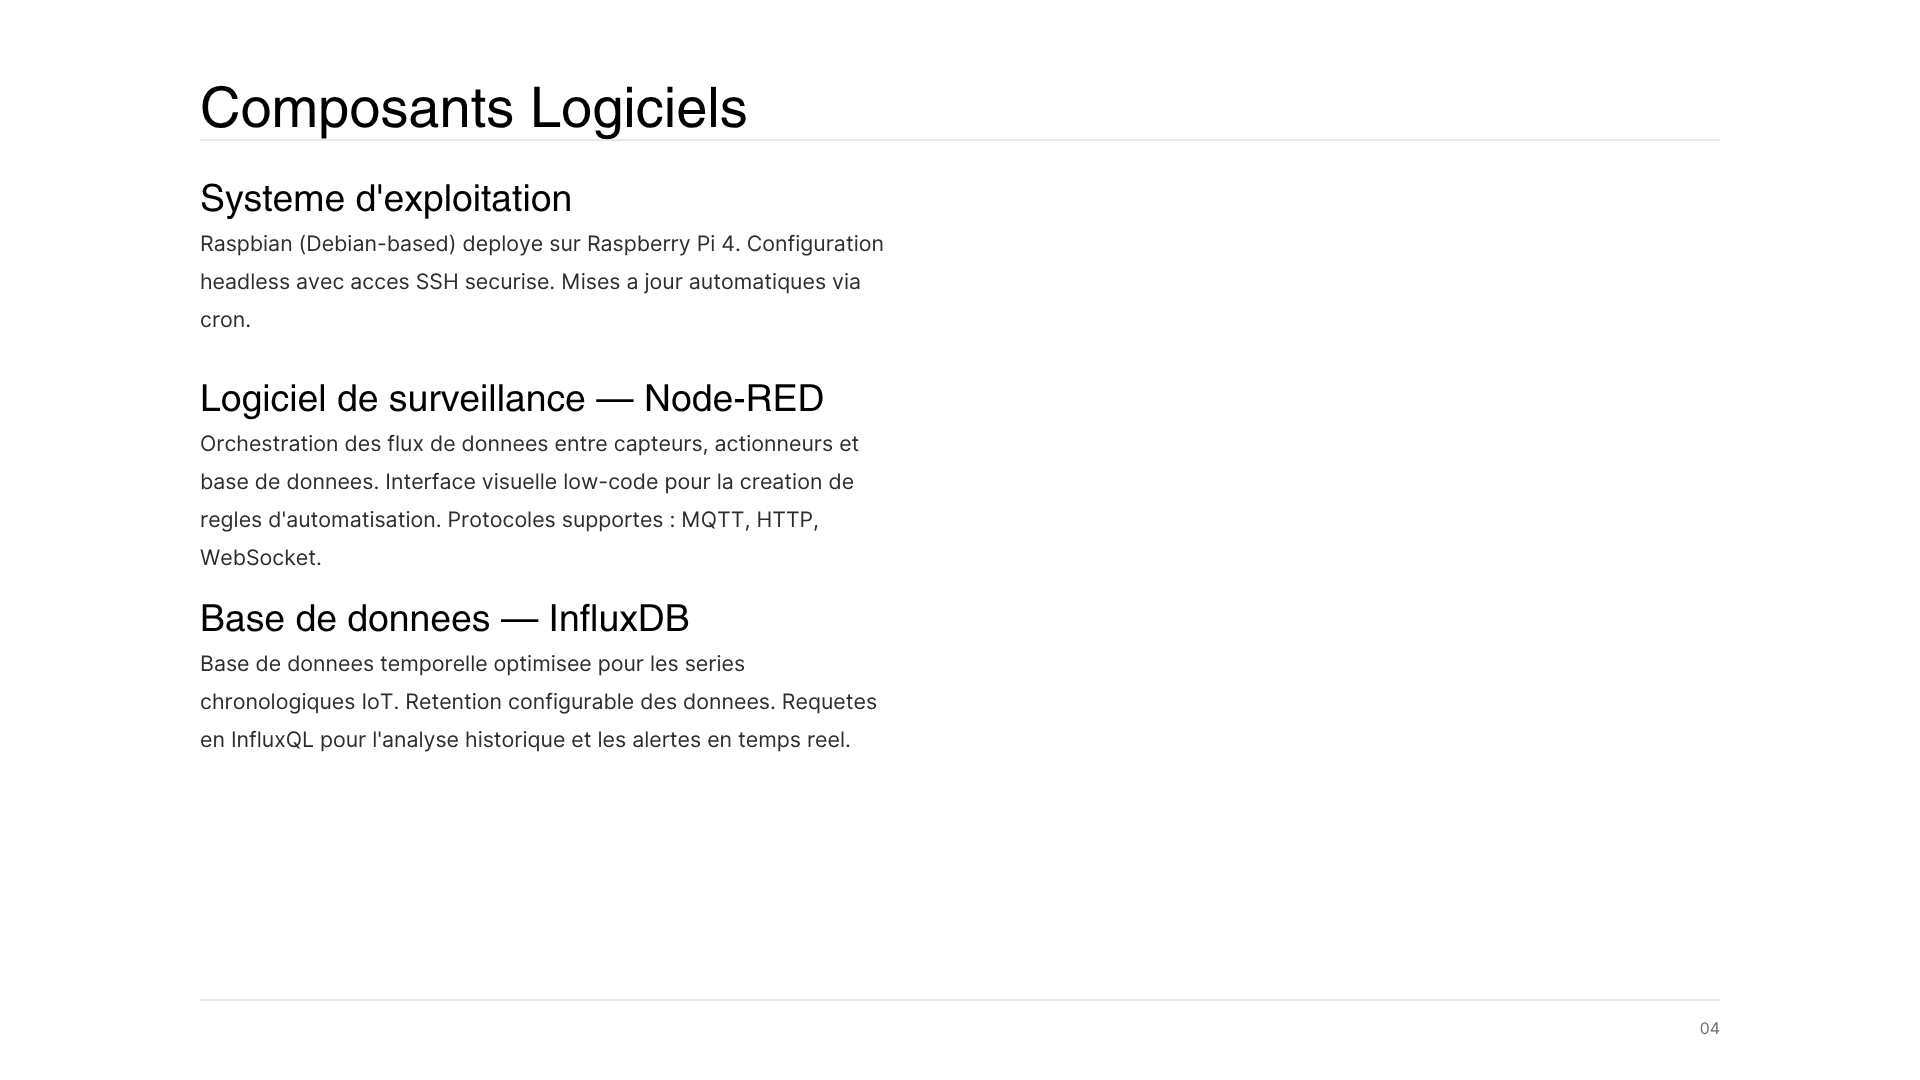Select the 'Systeme d'exploitation' heading
Viewport: 1920px width, 1080px height.
click(386, 199)
